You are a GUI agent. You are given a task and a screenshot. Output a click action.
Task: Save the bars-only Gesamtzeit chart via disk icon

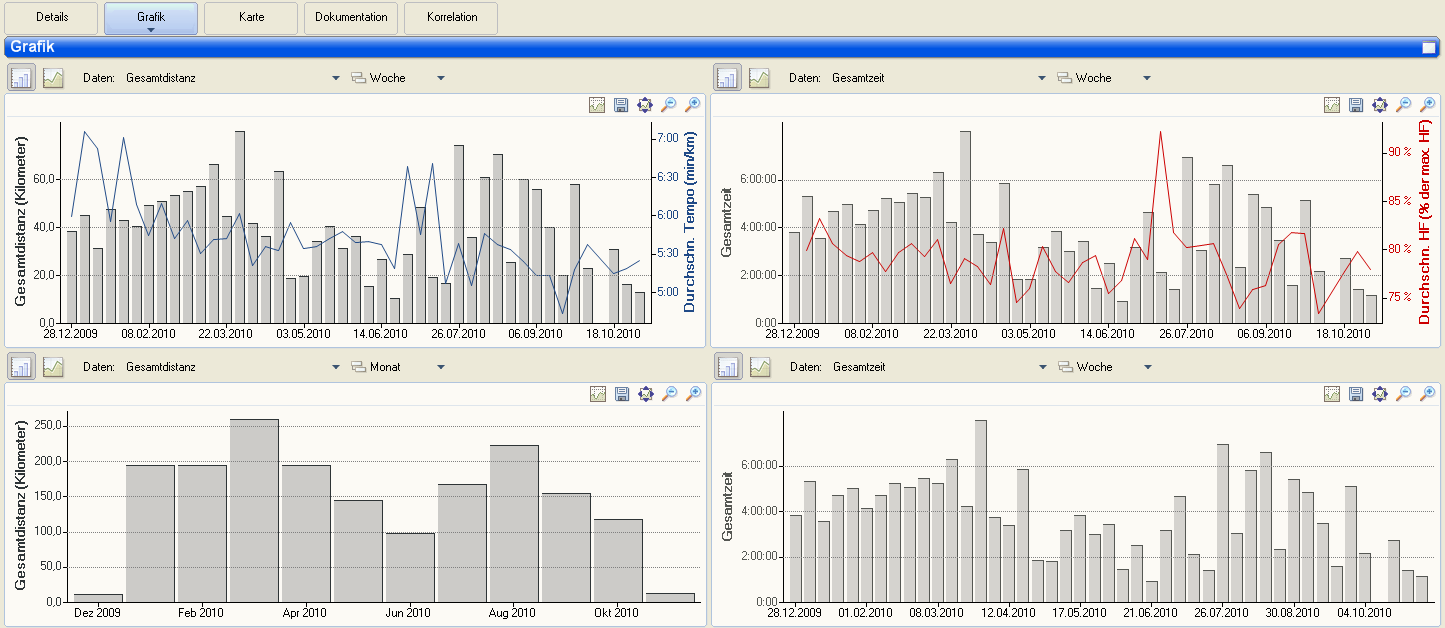click(1356, 394)
